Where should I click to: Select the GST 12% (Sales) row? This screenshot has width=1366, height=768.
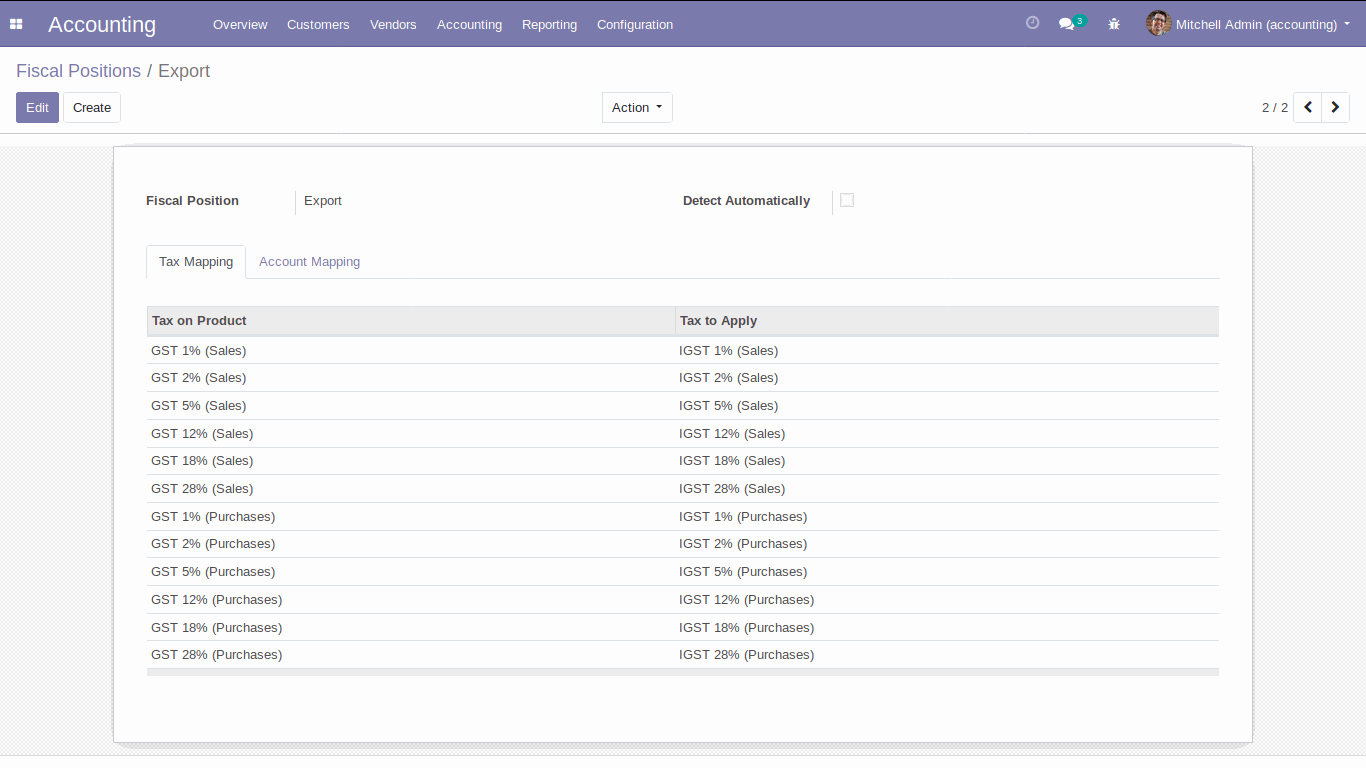click(683, 433)
